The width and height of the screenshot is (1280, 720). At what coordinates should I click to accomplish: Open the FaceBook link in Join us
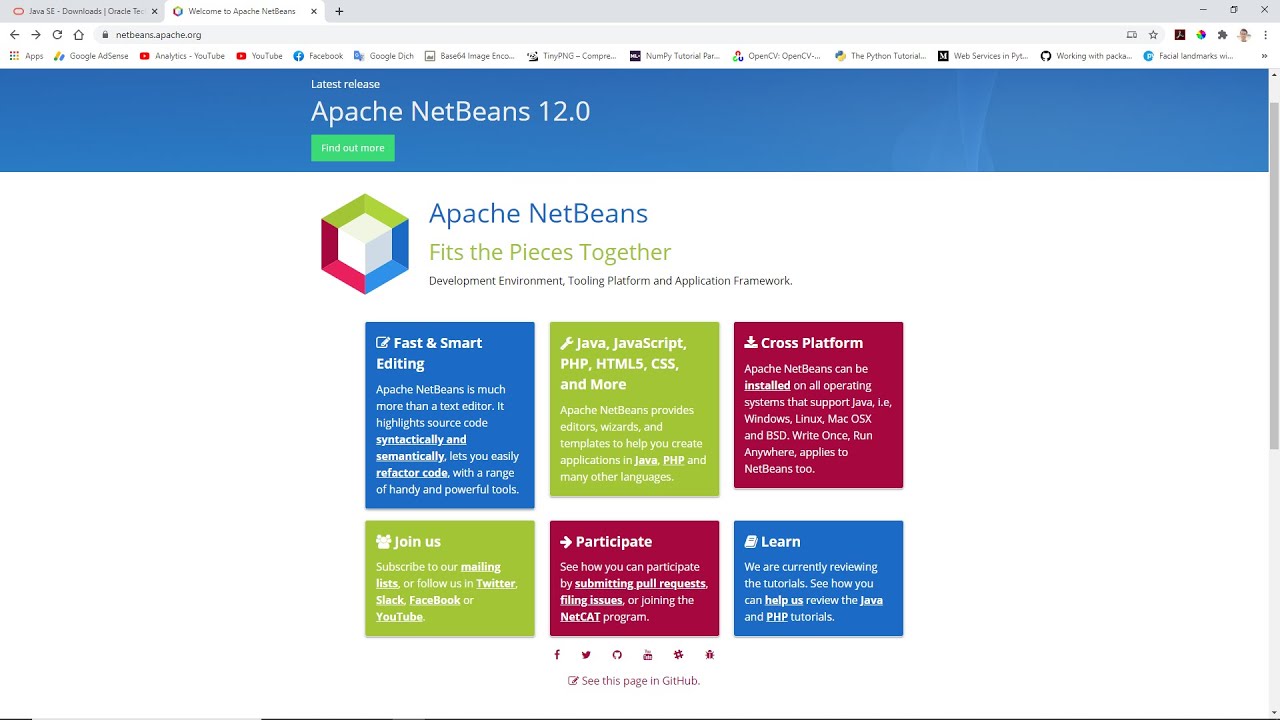pyautogui.click(x=435, y=600)
